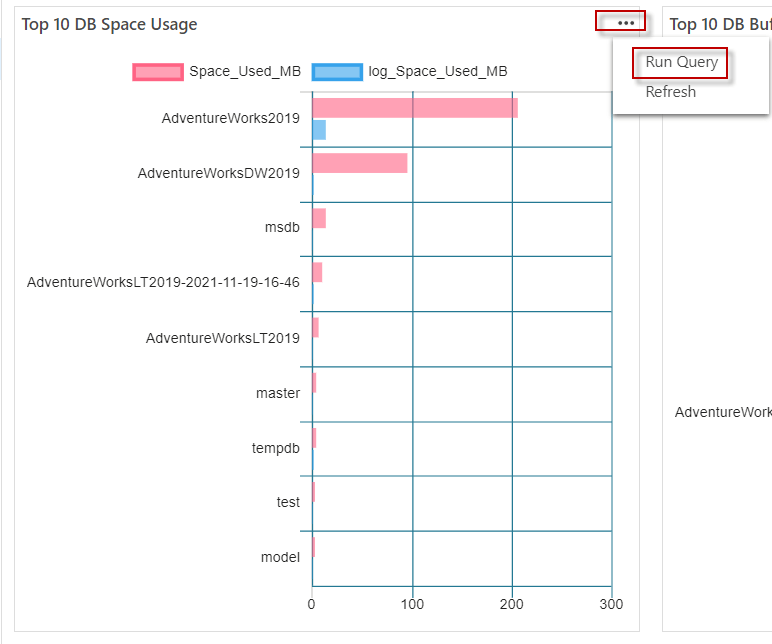Choose Refresh in the widget menu
Image resolution: width=772 pixels, height=644 pixels.
670,92
